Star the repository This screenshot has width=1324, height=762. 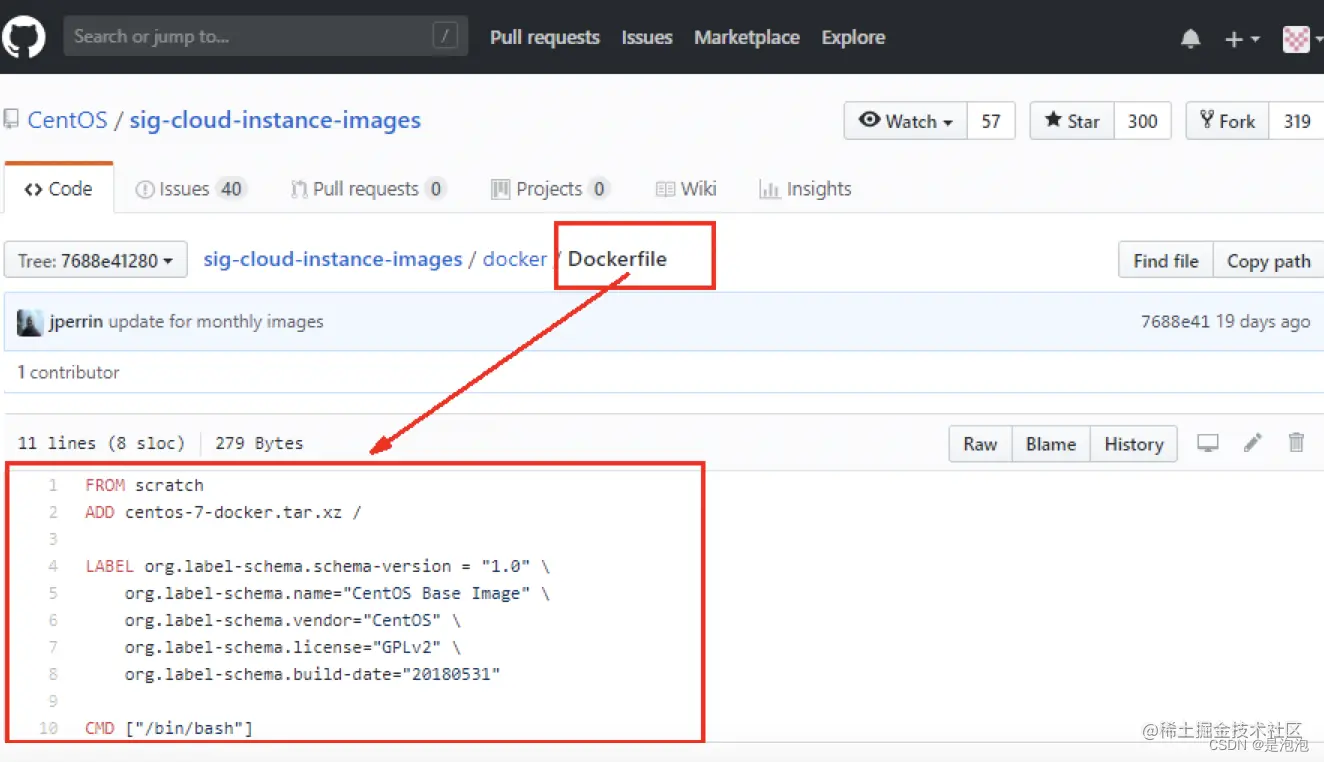pos(1072,121)
